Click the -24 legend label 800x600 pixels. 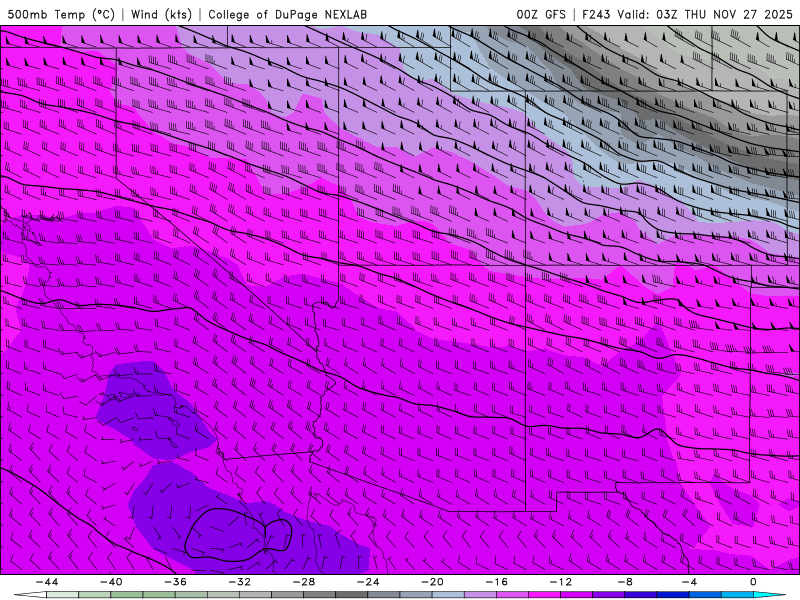[368, 582]
